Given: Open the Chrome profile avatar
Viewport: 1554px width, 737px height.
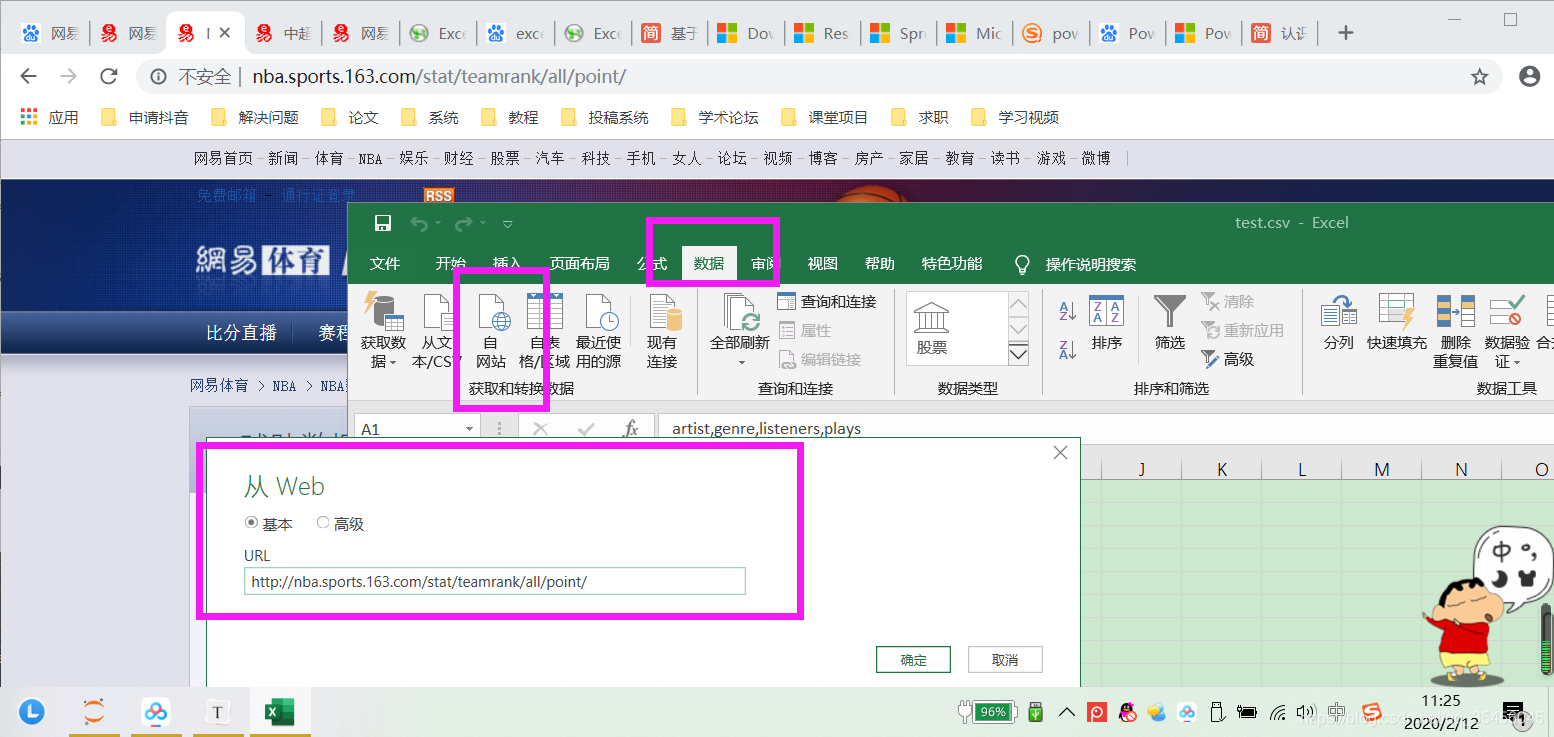Looking at the screenshot, I should 1529,76.
